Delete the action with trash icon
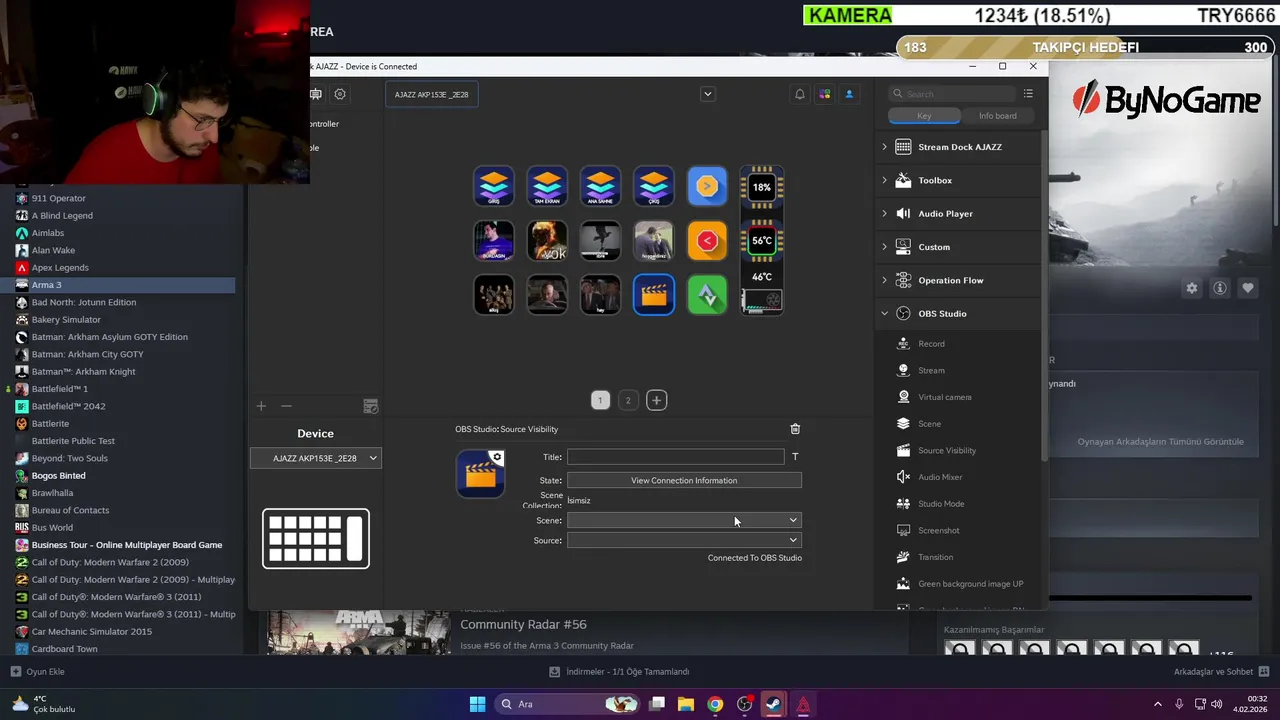This screenshot has width=1280, height=720. click(795, 429)
